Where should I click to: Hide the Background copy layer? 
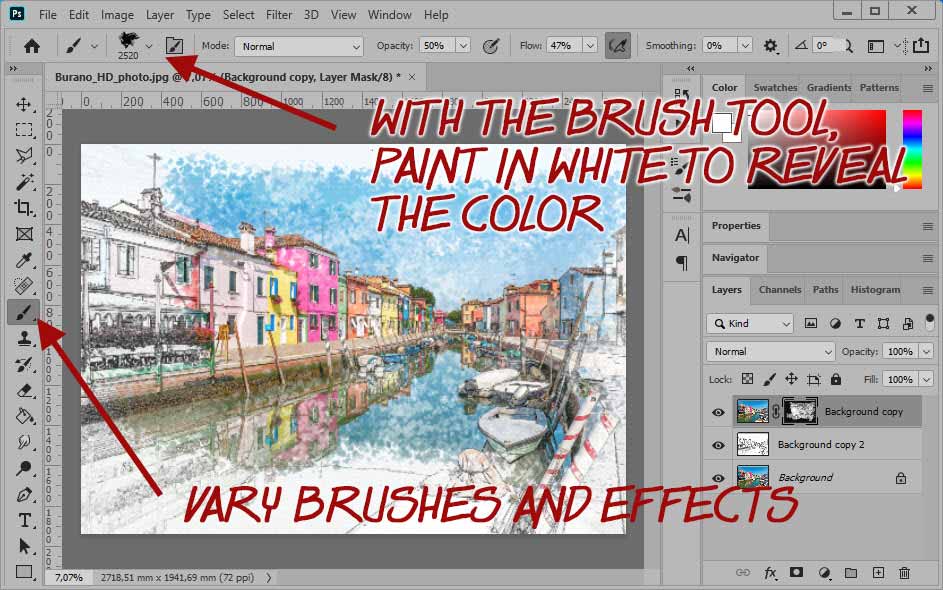718,412
